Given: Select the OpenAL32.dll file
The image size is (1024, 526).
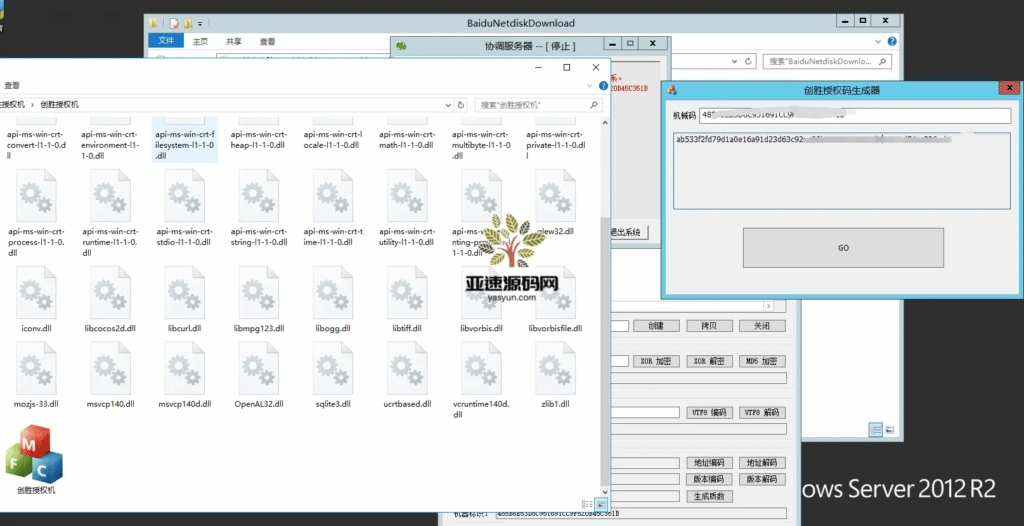Looking at the screenshot, I should click(258, 371).
